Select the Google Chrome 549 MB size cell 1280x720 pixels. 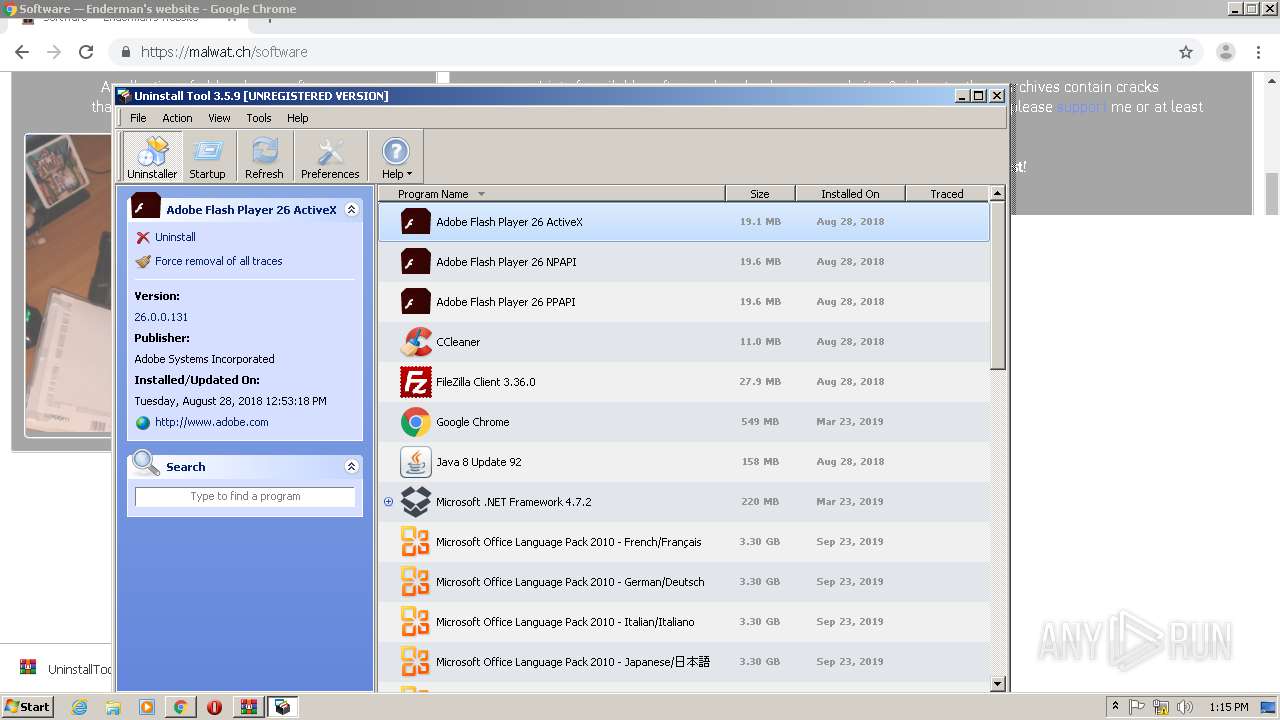pos(760,422)
